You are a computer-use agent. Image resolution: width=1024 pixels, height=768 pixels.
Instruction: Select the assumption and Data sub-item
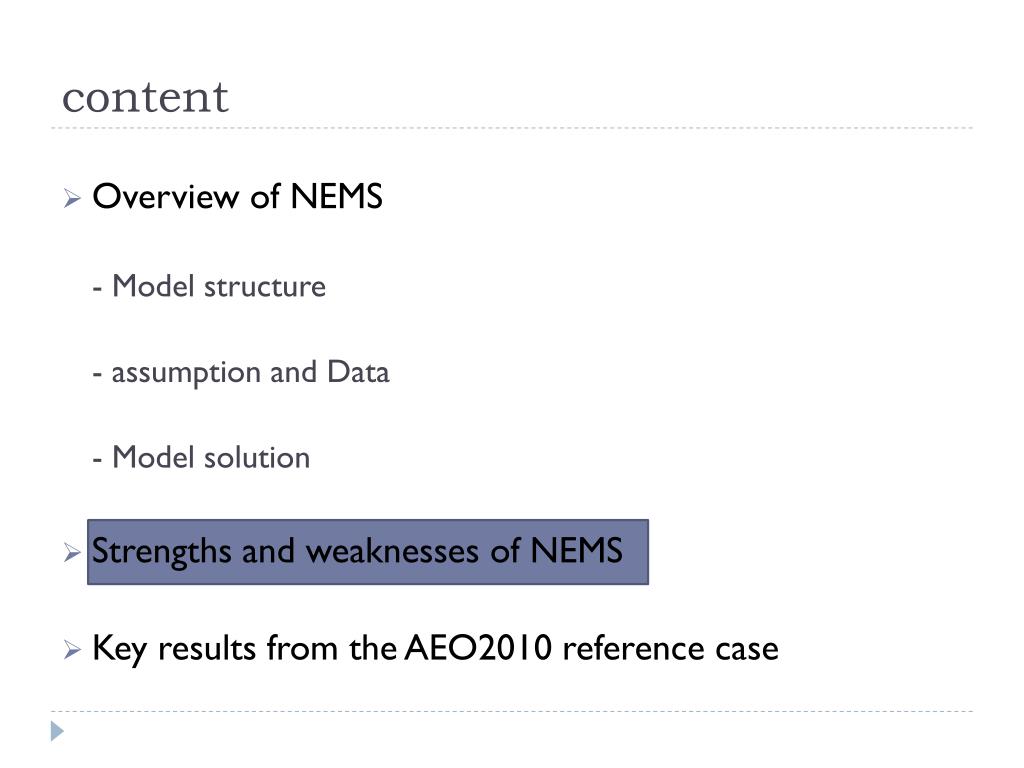pos(241,373)
